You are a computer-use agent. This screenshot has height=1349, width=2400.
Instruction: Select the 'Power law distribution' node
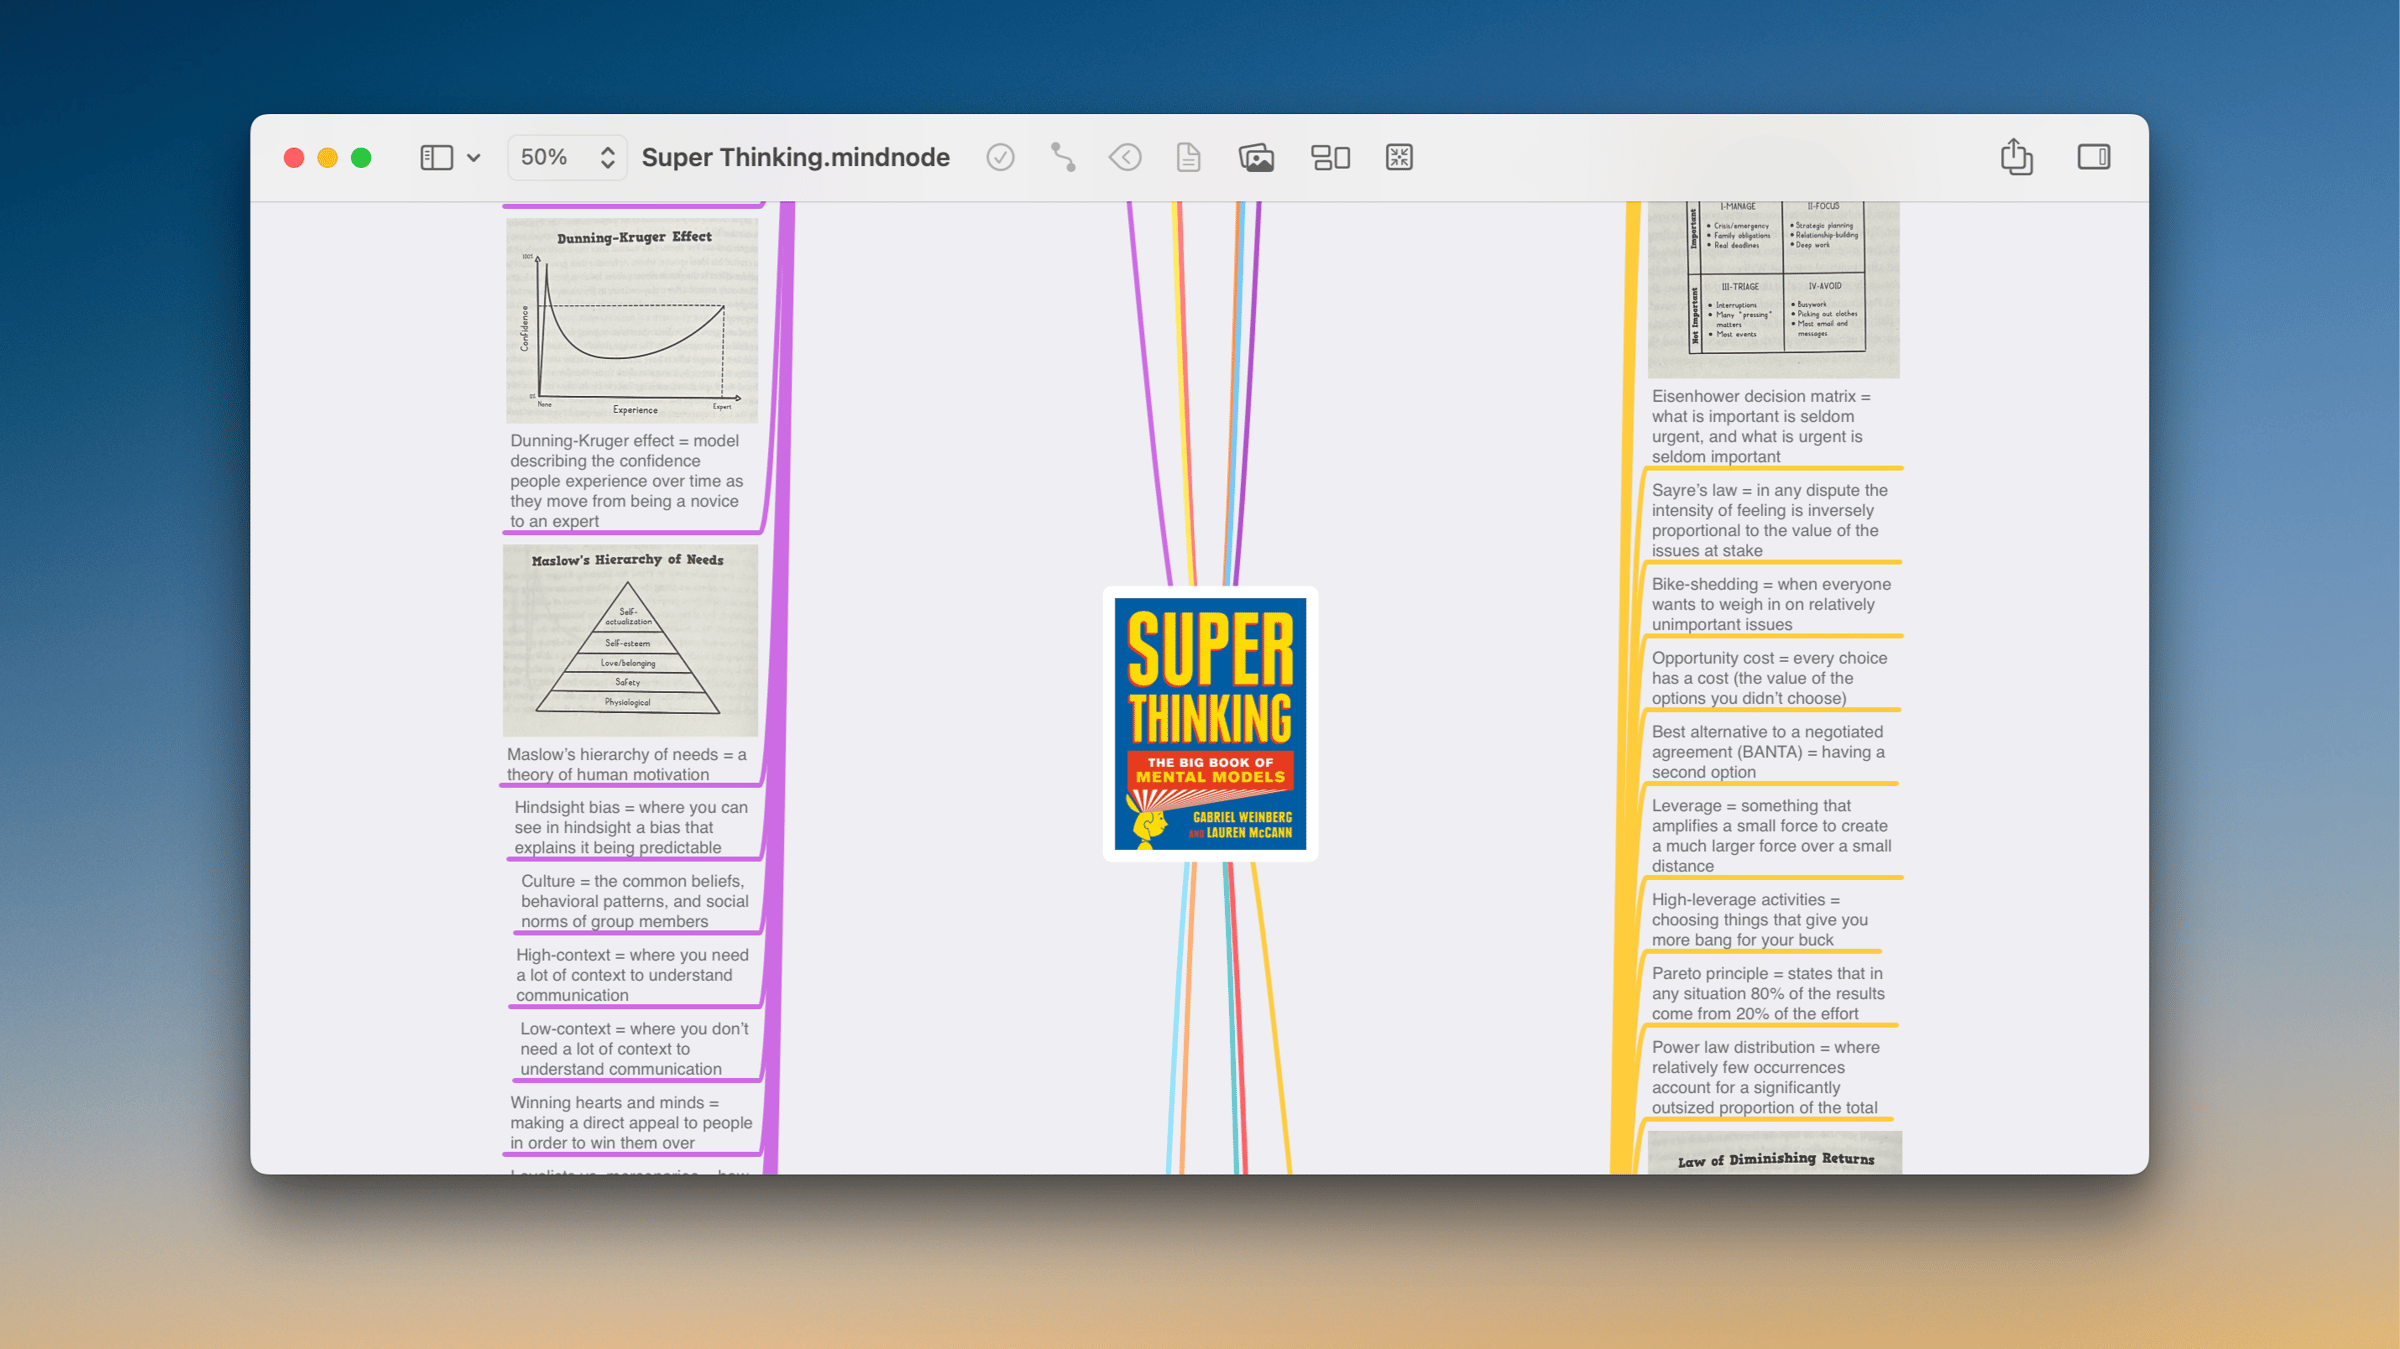pyautogui.click(x=1766, y=1077)
